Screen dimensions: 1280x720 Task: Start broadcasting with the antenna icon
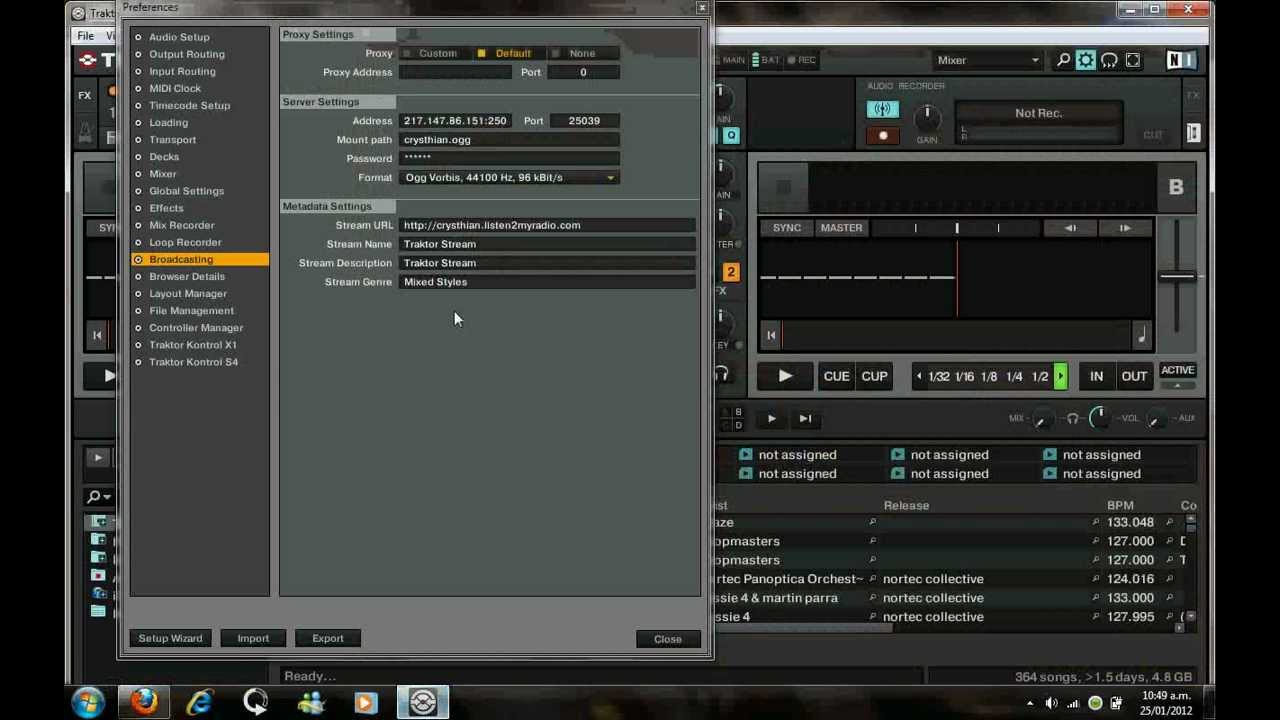point(882,110)
